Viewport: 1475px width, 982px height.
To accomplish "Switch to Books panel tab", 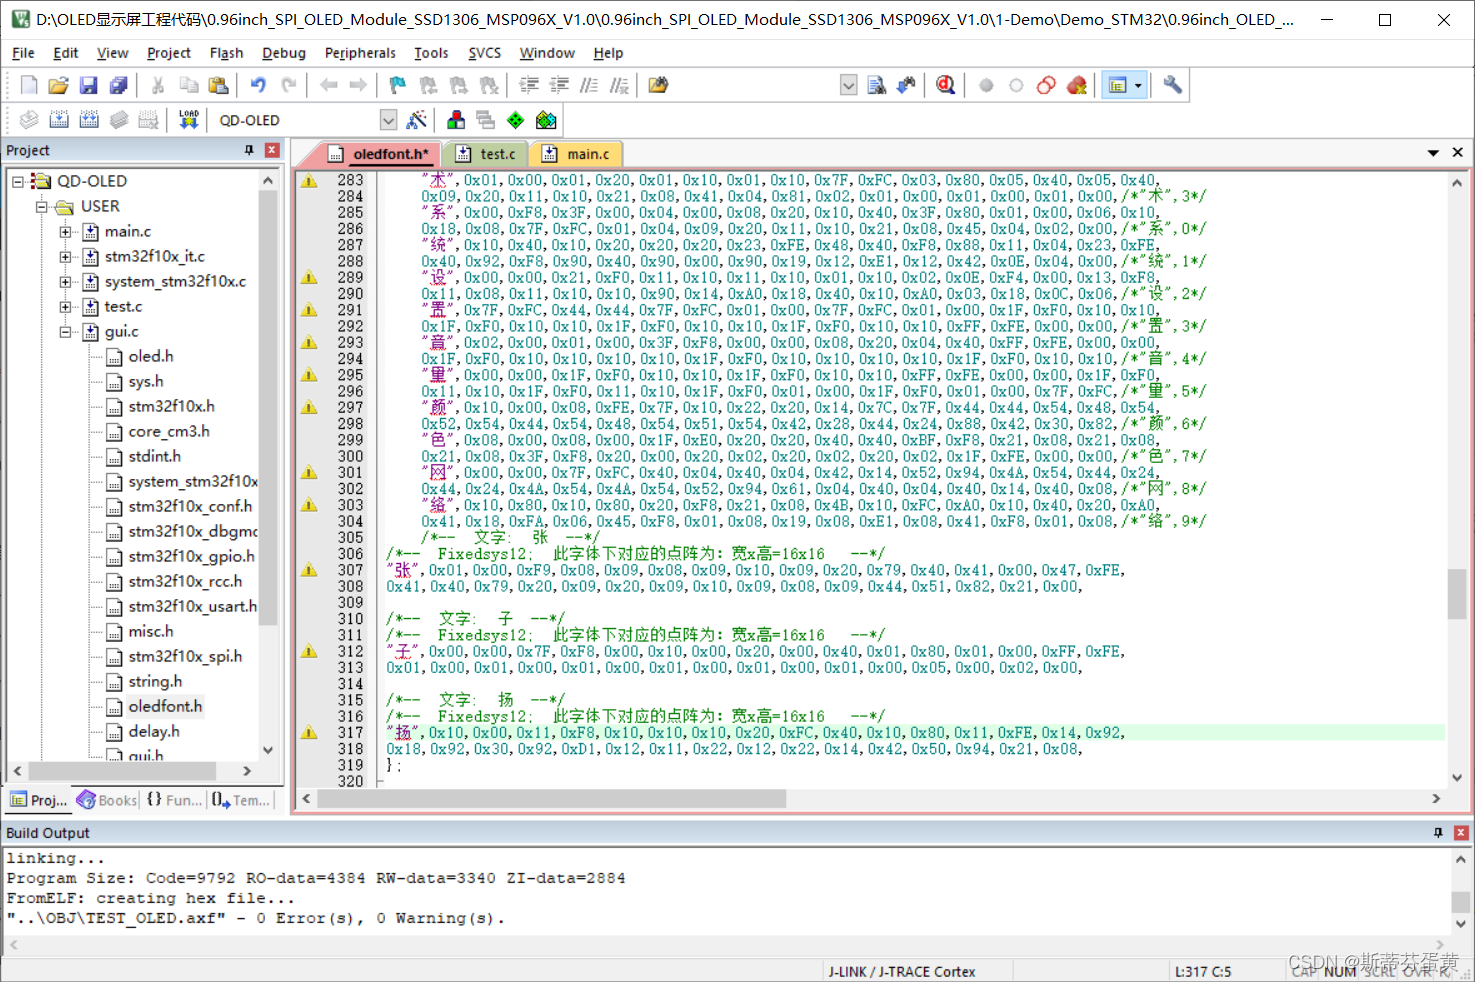I will click(107, 800).
